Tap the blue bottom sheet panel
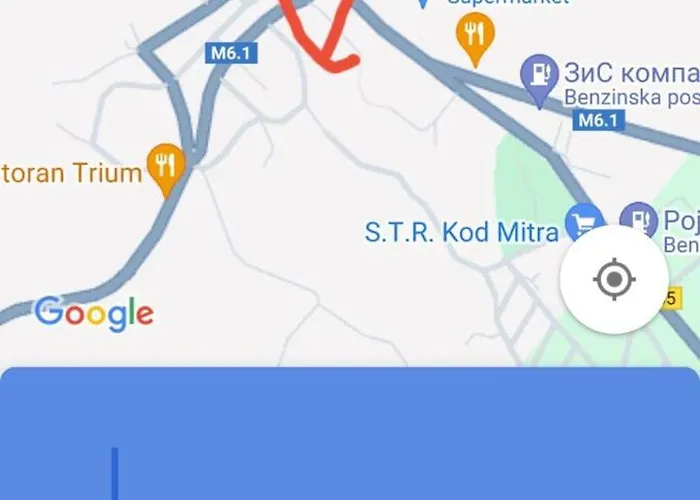Screen dimensions: 700x500 click(350, 433)
